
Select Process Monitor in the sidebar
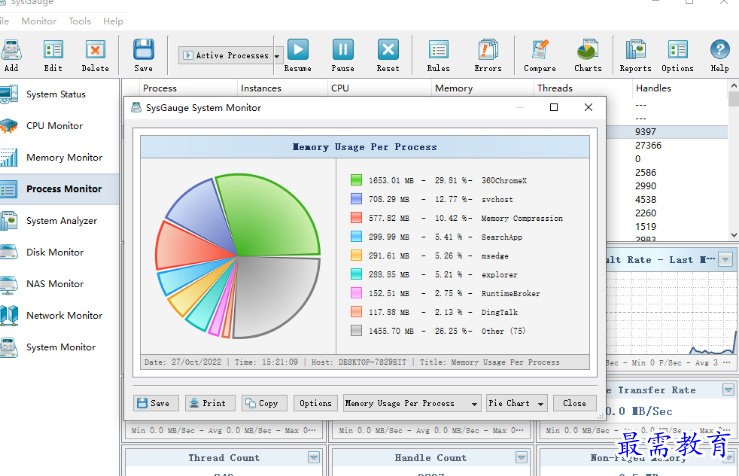[x=59, y=189]
